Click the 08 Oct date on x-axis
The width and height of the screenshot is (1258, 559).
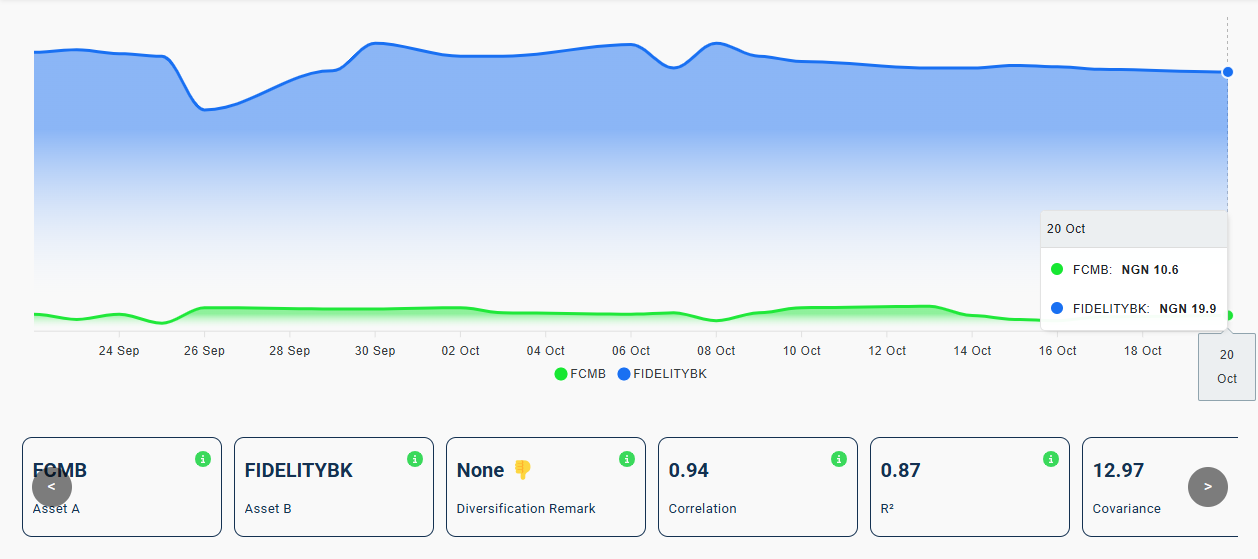716,351
